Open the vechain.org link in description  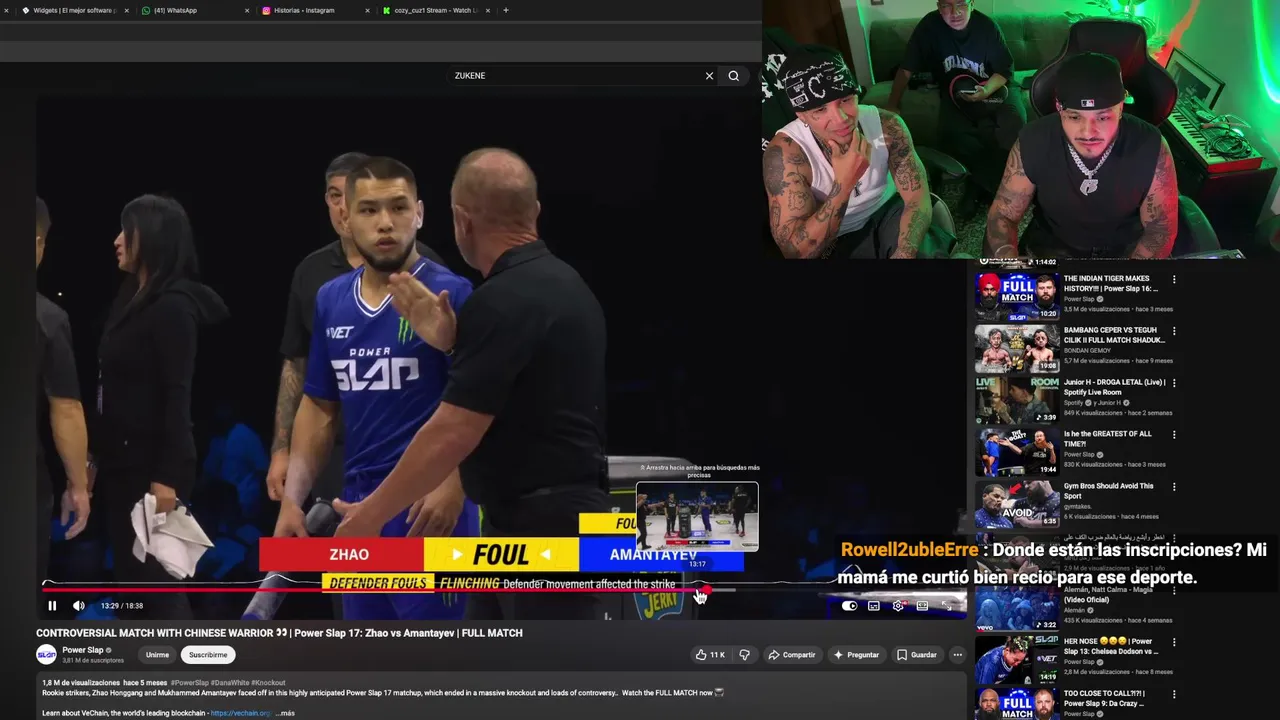[x=240, y=713]
